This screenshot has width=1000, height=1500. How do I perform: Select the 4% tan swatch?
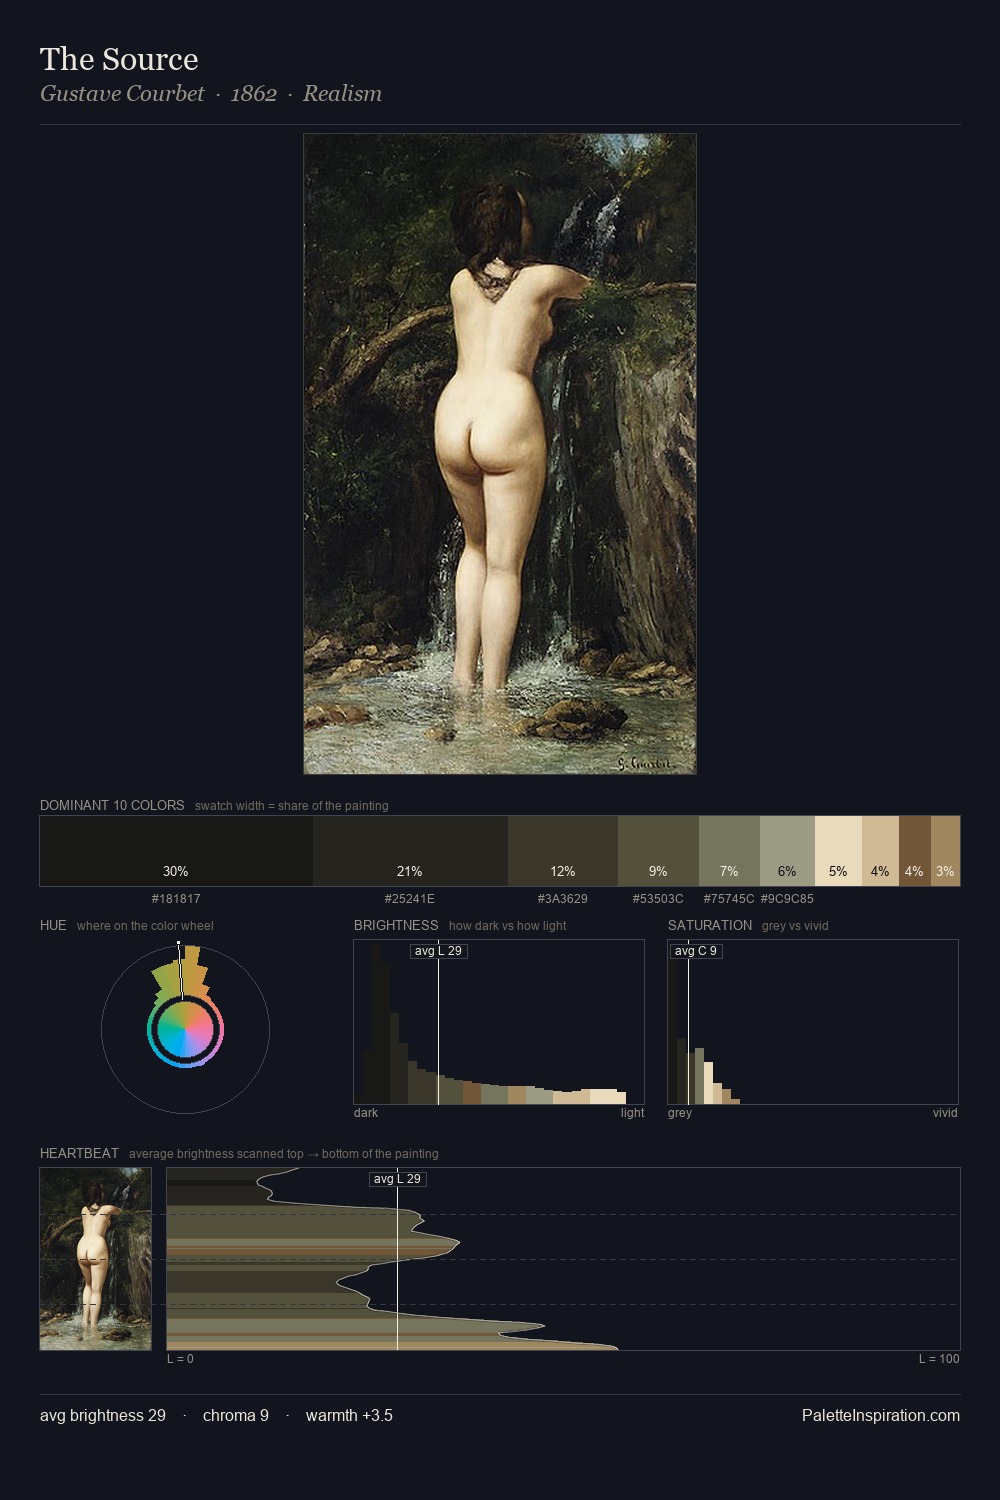pyautogui.click(x=880, y=851)
